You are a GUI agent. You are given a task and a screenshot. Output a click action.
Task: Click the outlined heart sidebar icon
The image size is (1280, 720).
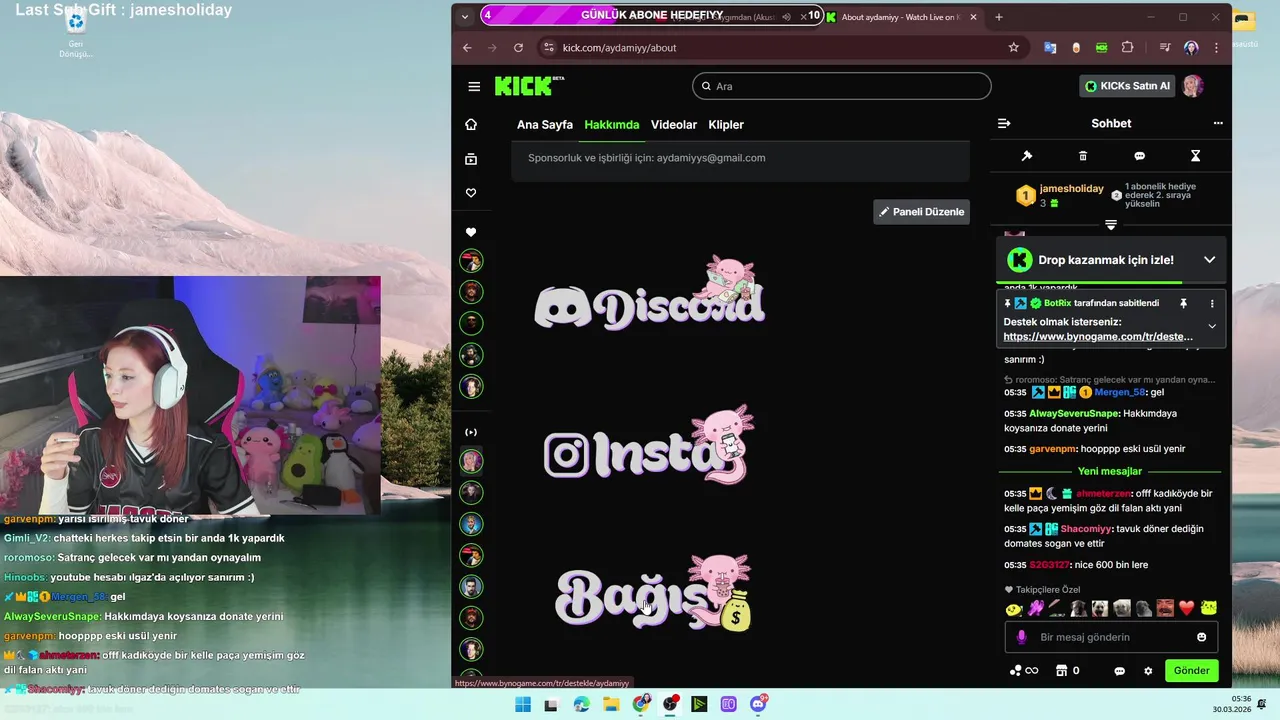point(471,193)
